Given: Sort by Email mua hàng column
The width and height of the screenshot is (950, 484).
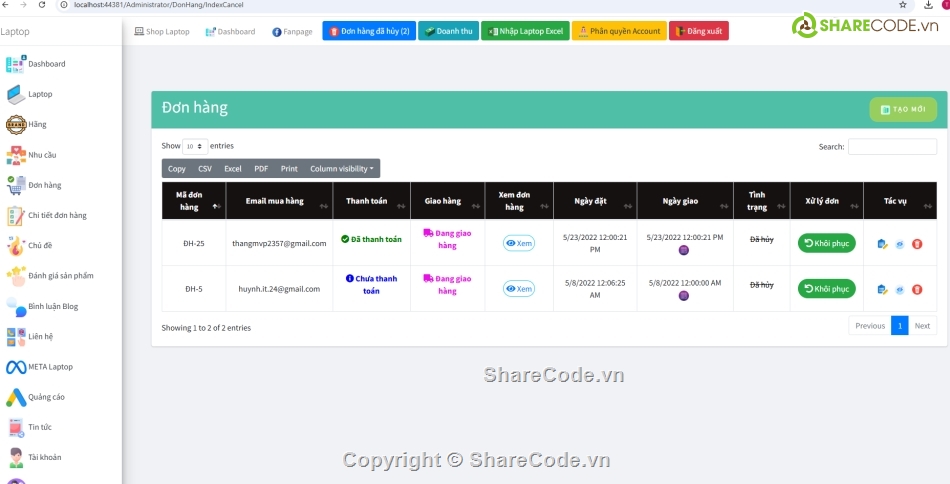Looking at the screenshot, I should [279, 201].
